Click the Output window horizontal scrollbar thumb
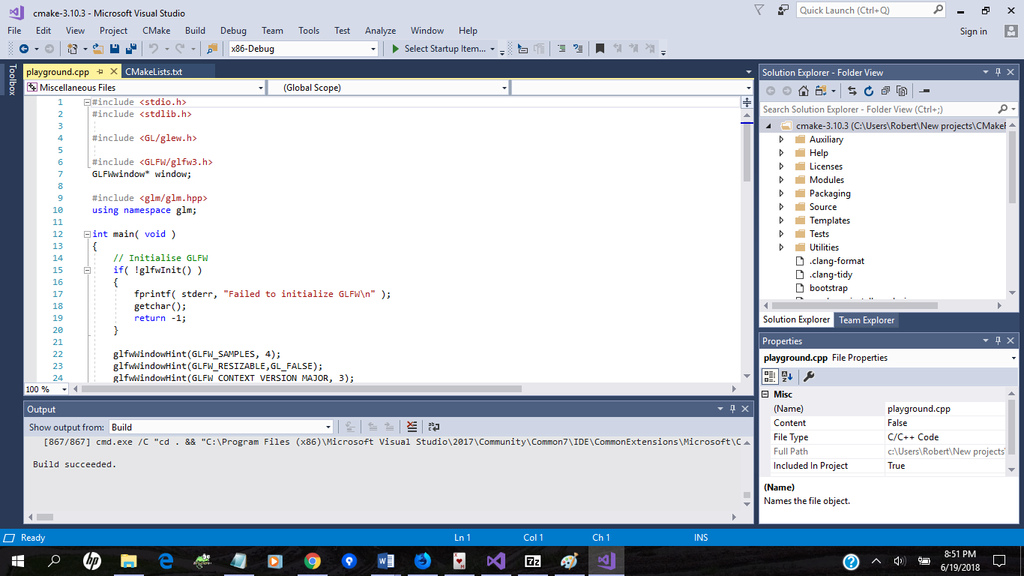This screenshot has height=576, width=1024. click(x=44, y=517)
